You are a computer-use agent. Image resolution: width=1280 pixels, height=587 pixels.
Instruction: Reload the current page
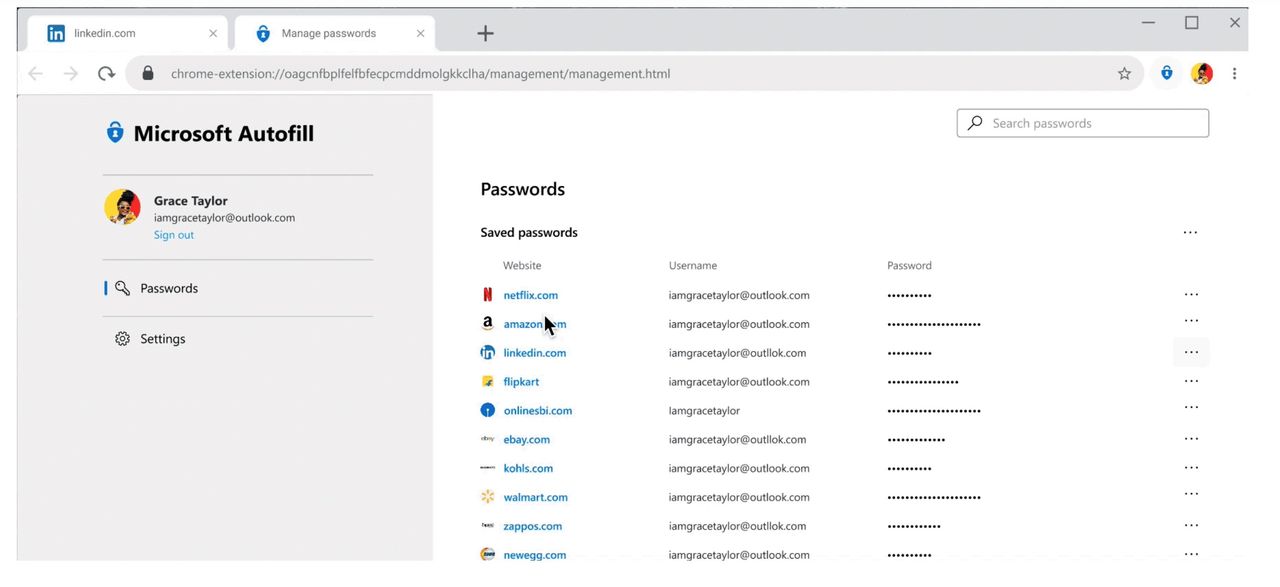(x=106, y=73)
